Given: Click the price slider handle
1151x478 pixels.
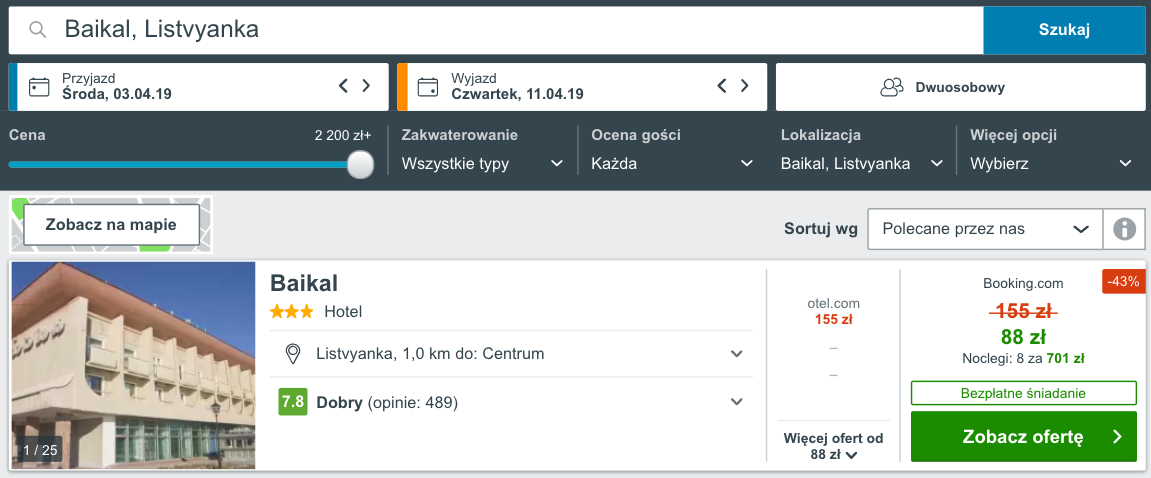Looking at the screenshot, I should click(x=360, y=164).
